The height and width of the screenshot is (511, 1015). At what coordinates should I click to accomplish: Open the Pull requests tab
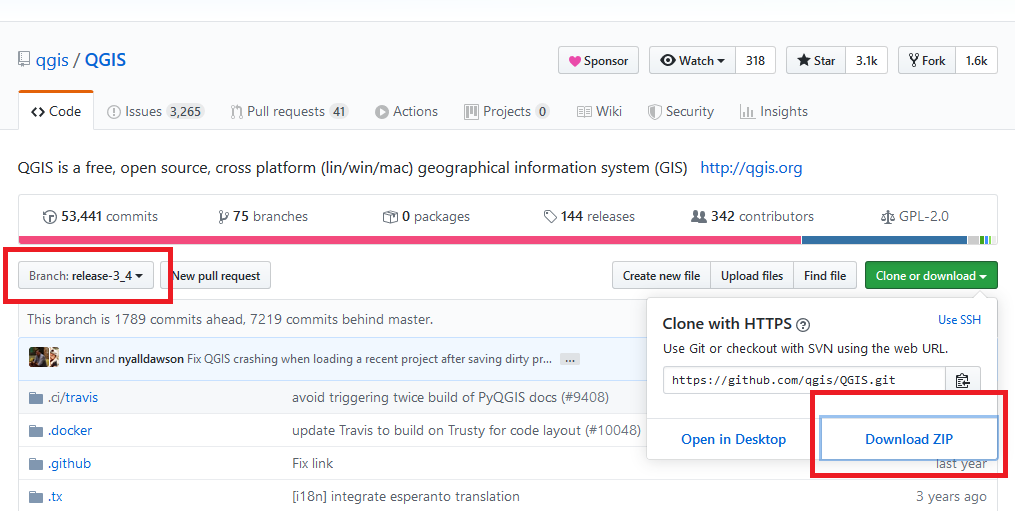288,112
